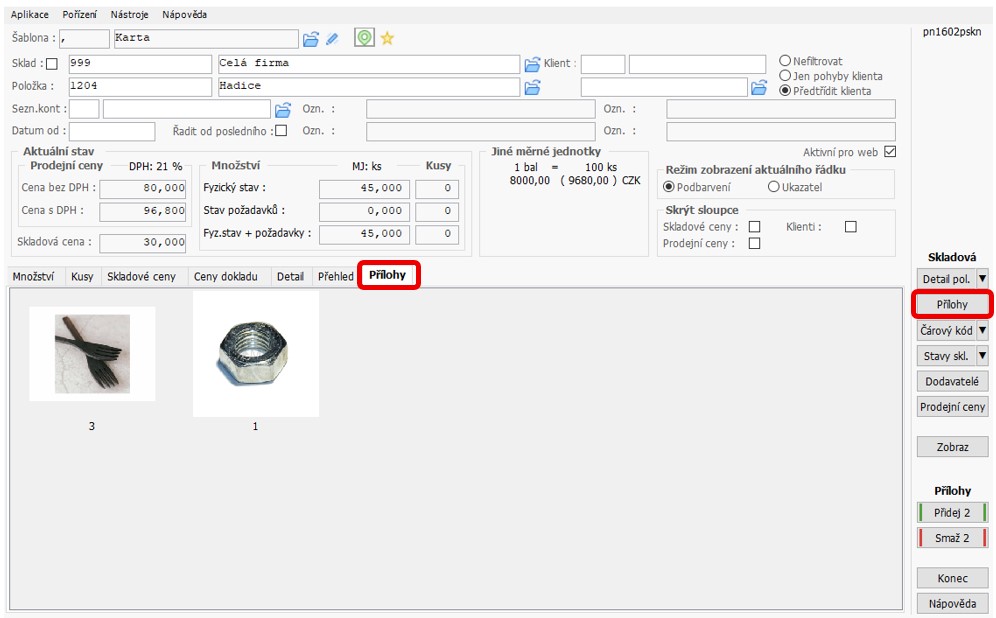Click the Sklad code field with 999
The width and height of the screenshot is (996, 618).
pyautogui.click(x=140, y=64)
